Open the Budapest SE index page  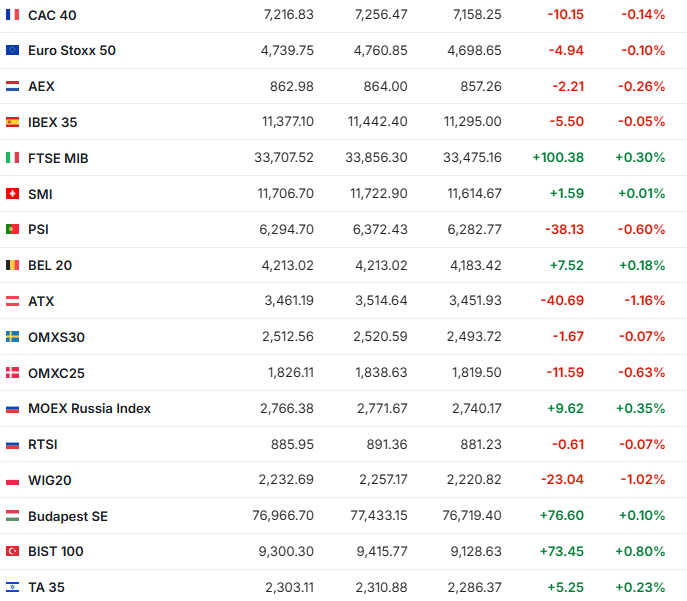(68, 516)
